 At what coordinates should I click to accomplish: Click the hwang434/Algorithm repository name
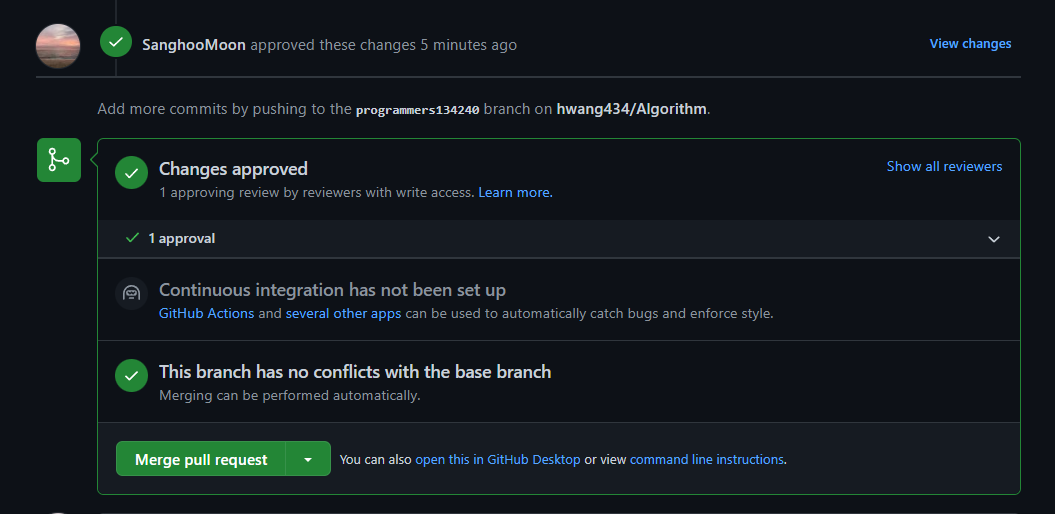(631, 109)
